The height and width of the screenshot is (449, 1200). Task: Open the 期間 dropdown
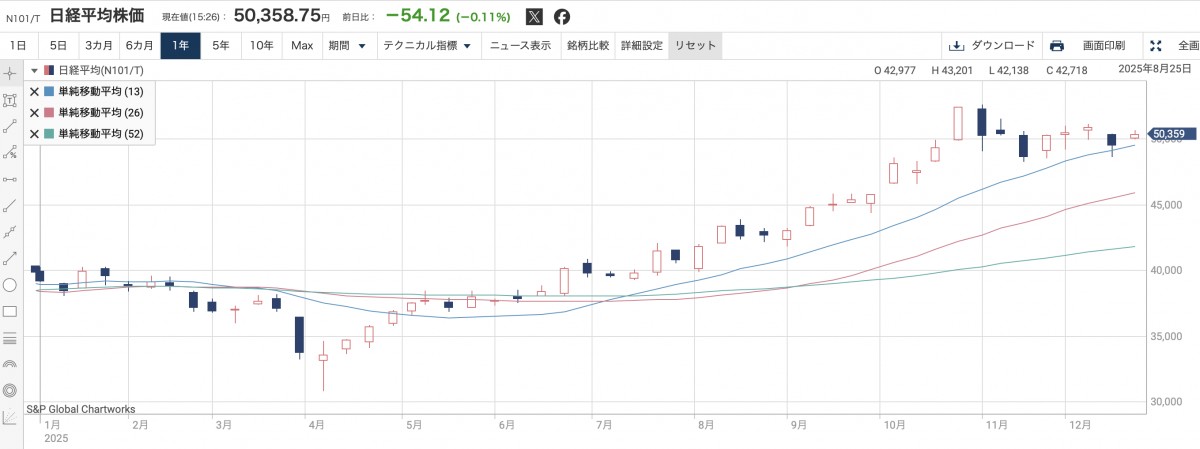(348, 46)
